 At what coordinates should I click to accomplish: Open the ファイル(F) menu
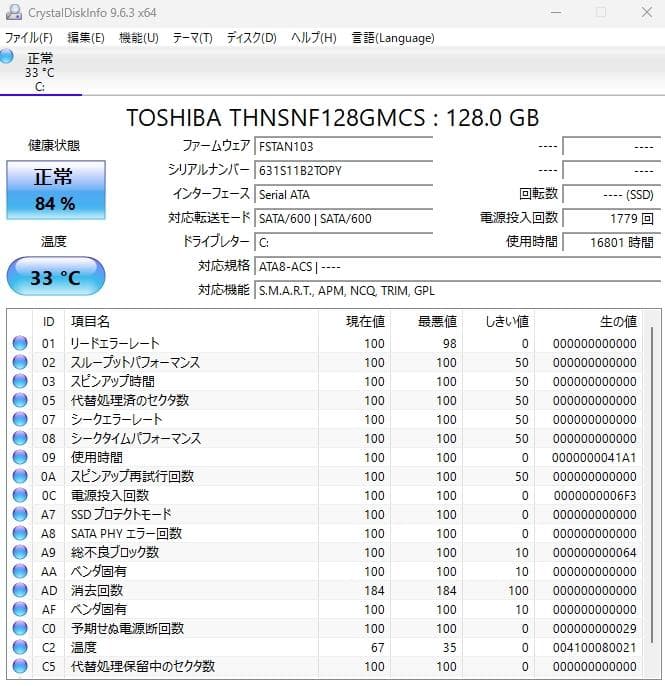tap(28, 38)
